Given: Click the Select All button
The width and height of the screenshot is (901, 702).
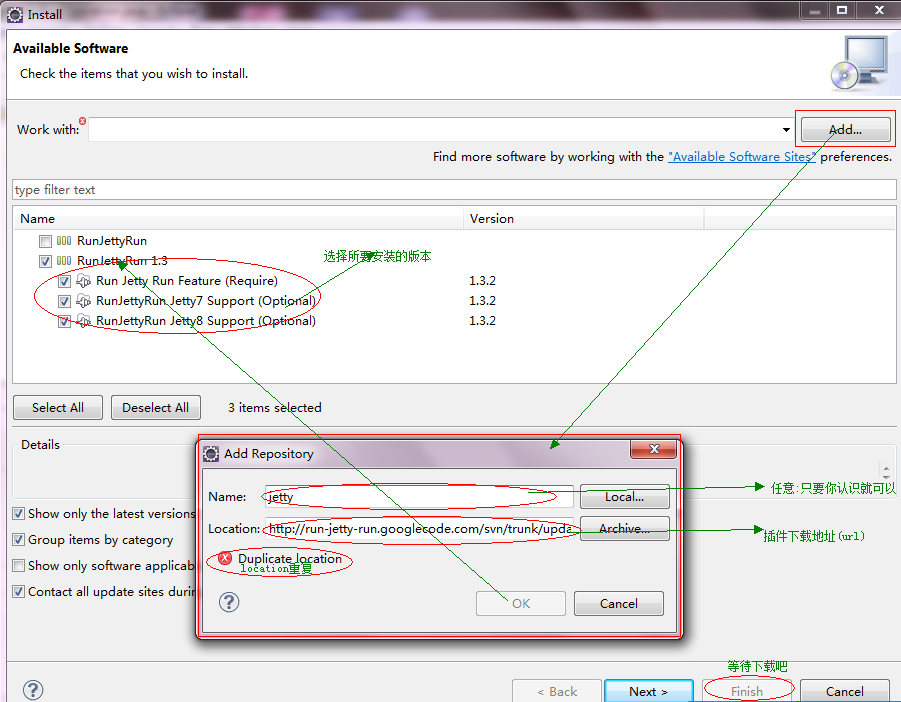Looking at the screenshot, I should (58, 407).
